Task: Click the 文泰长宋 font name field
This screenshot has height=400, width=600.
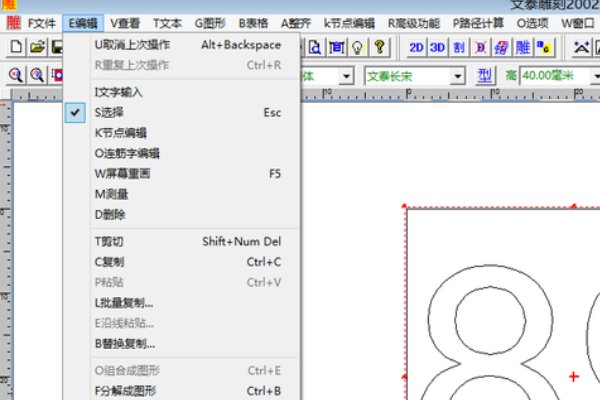Action: click(x=407, y=76)
